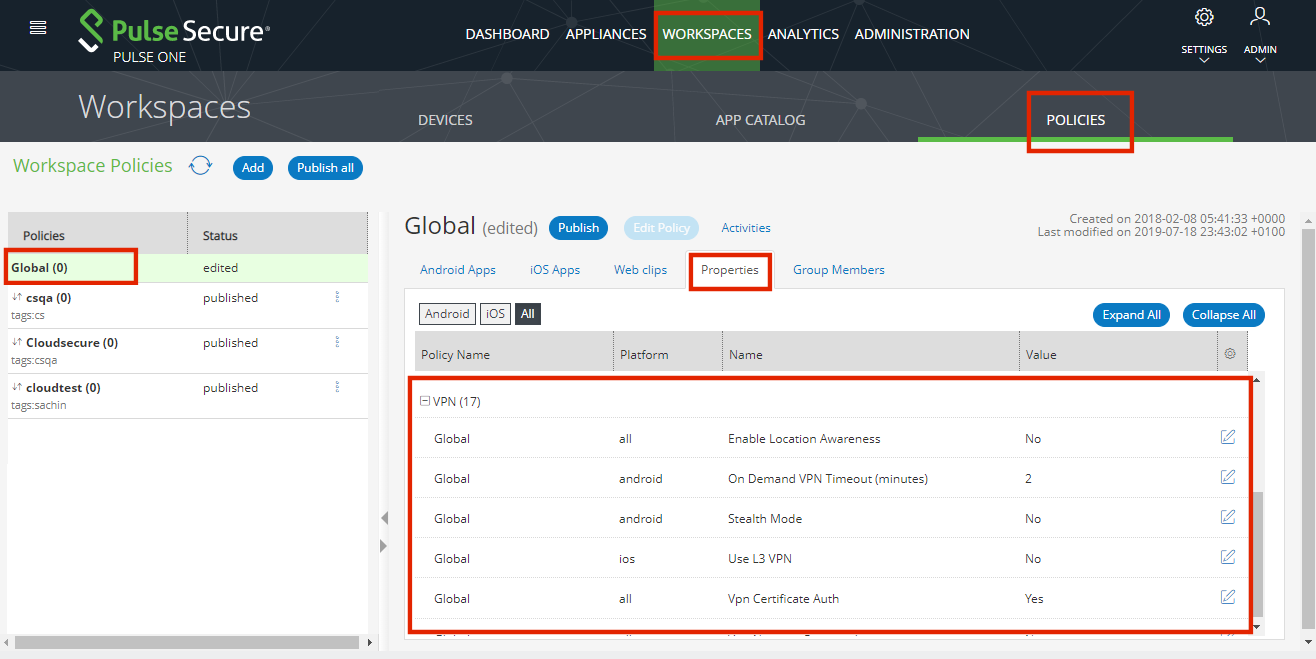Show All platform properties
The image size is (1316, 659).
coord(528,314)
